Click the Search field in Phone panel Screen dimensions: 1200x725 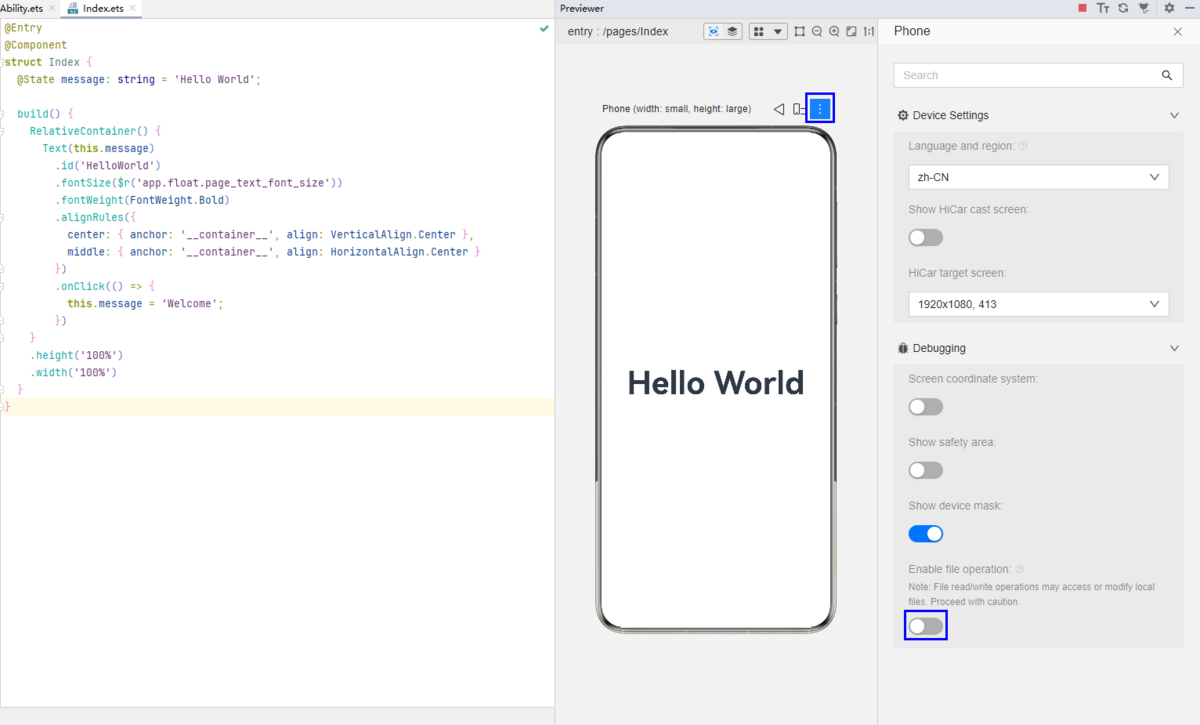point(1028,75)
